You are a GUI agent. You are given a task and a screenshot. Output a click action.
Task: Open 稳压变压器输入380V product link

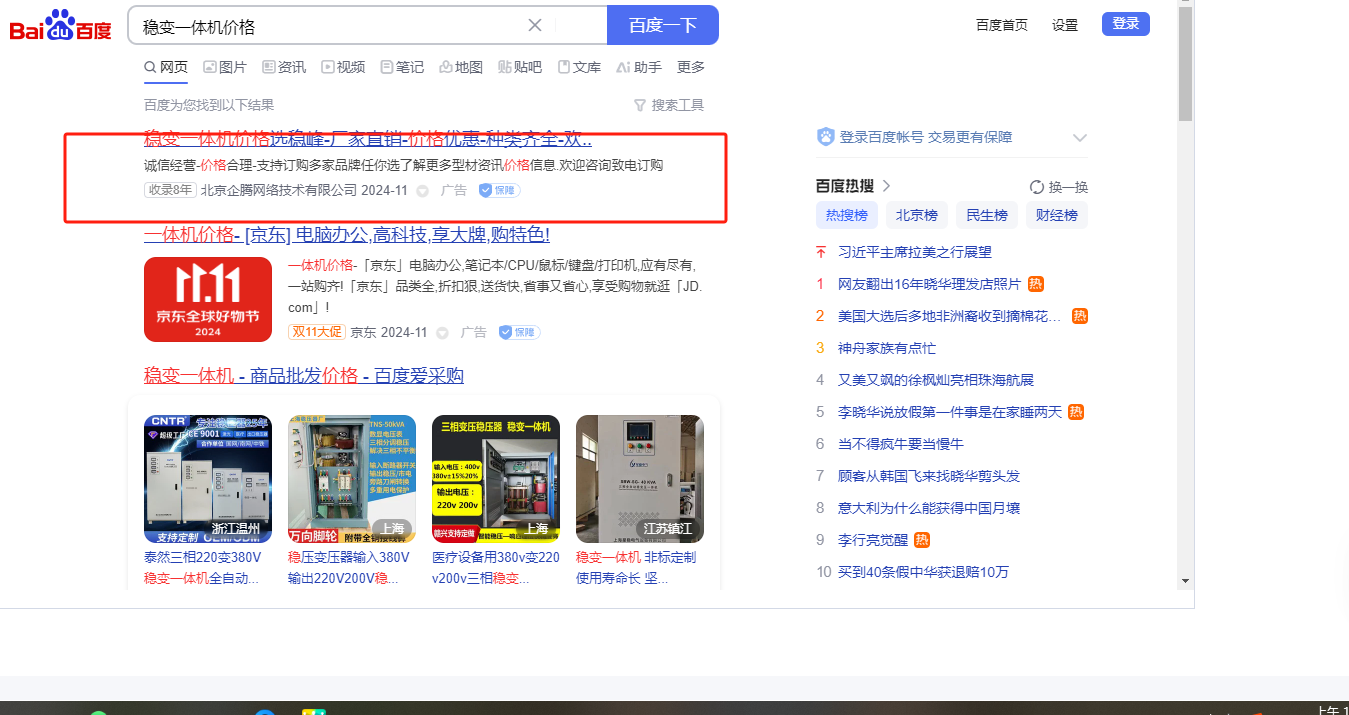[349, 567]
